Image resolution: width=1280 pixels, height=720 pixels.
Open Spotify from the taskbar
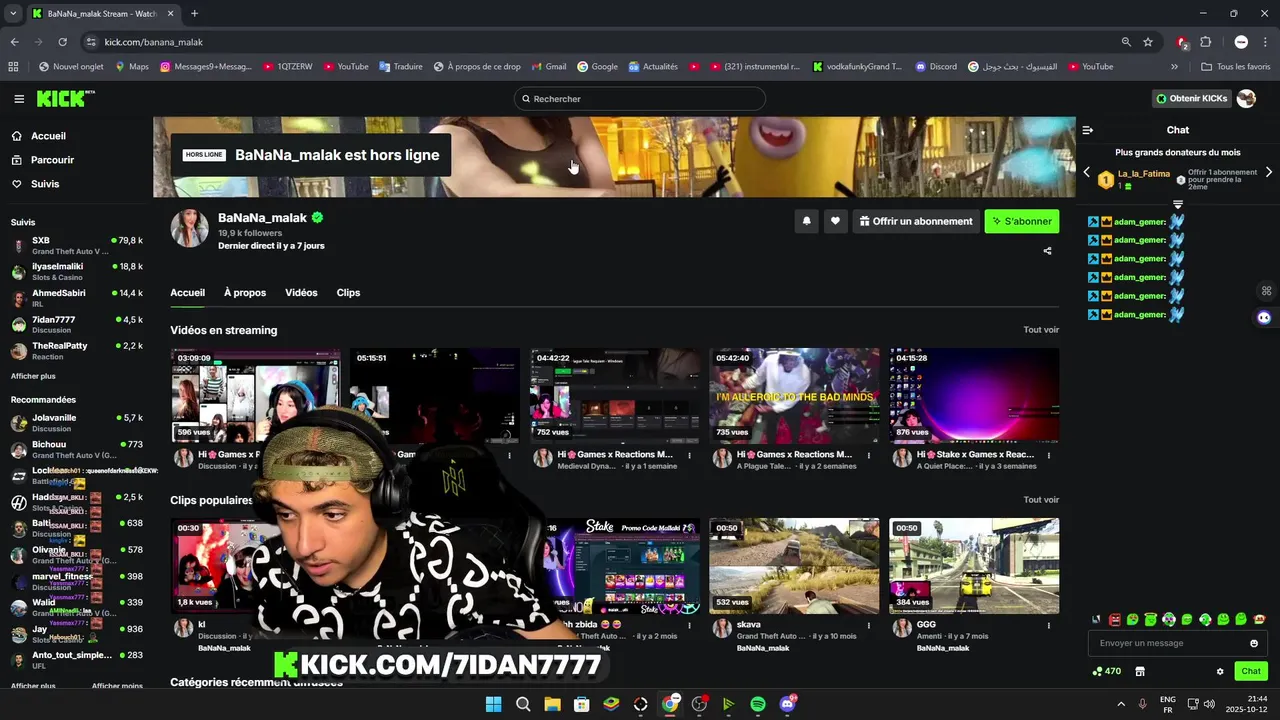(x=758, y=704)
